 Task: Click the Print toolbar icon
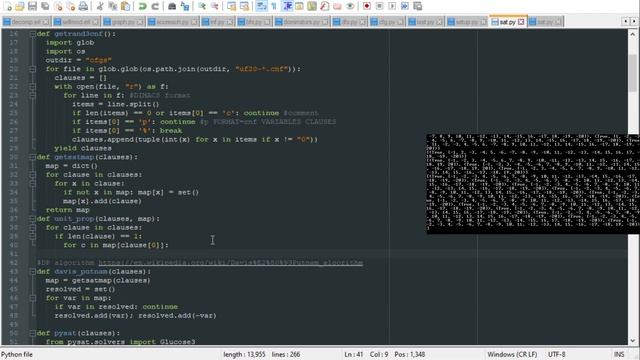click(83, 6)
